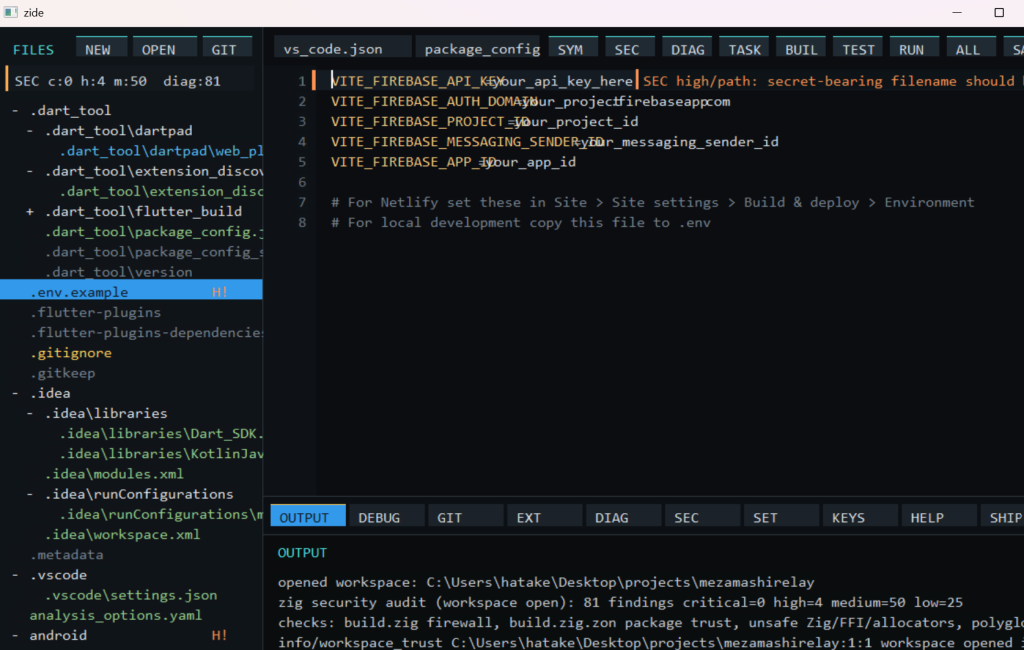
Task: Click the VITE_FIREBASE_PROJECT_ID line in editor
Action: (485, 122)
